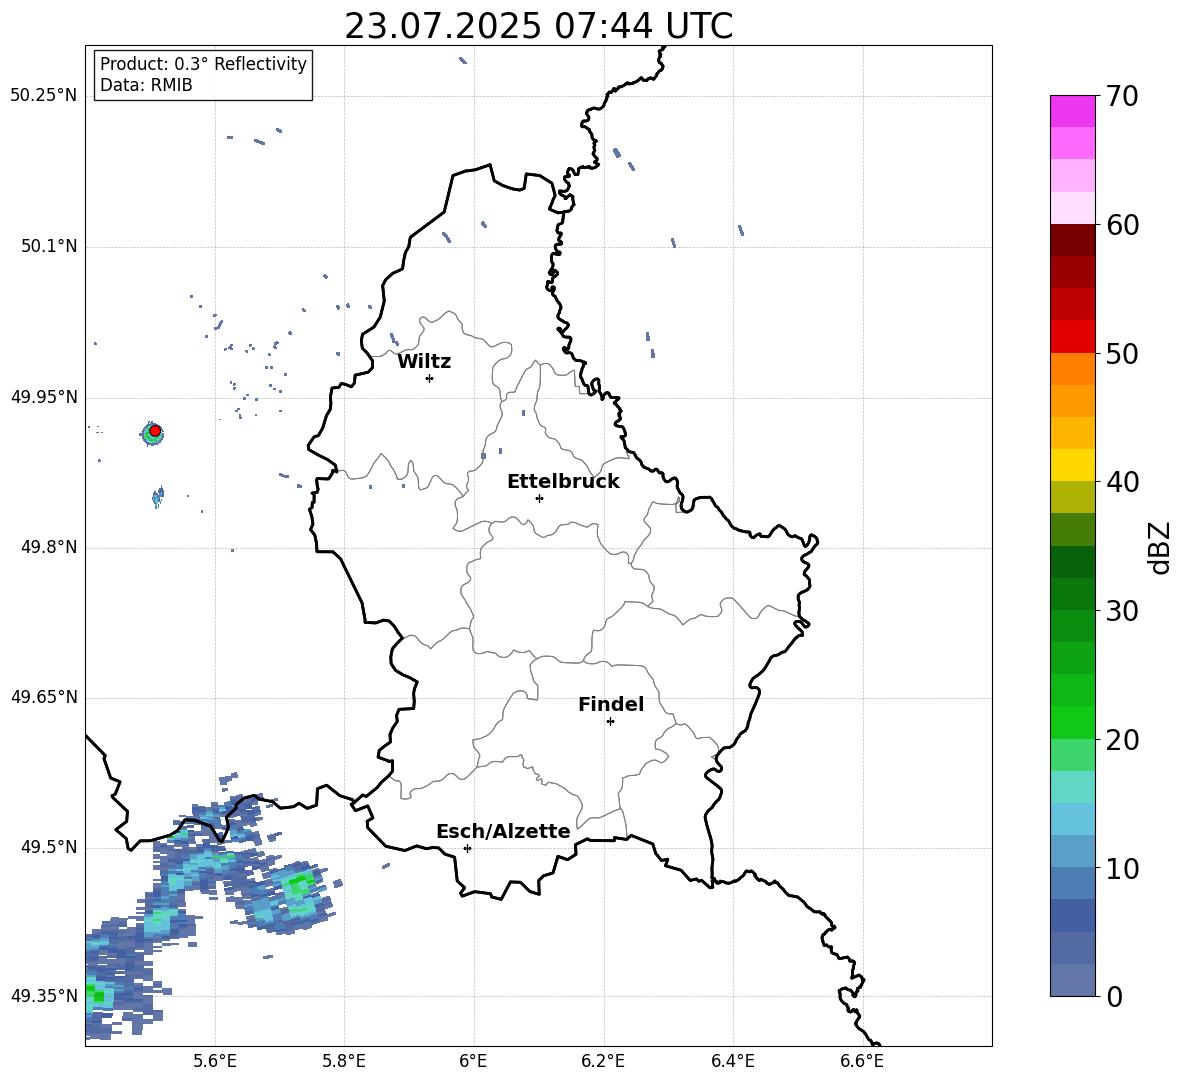The height and width of the screenshot is (1081, 1184).
Task: Click the red radar echo dot near 49.95°N
Action: (x=155, y=430)
